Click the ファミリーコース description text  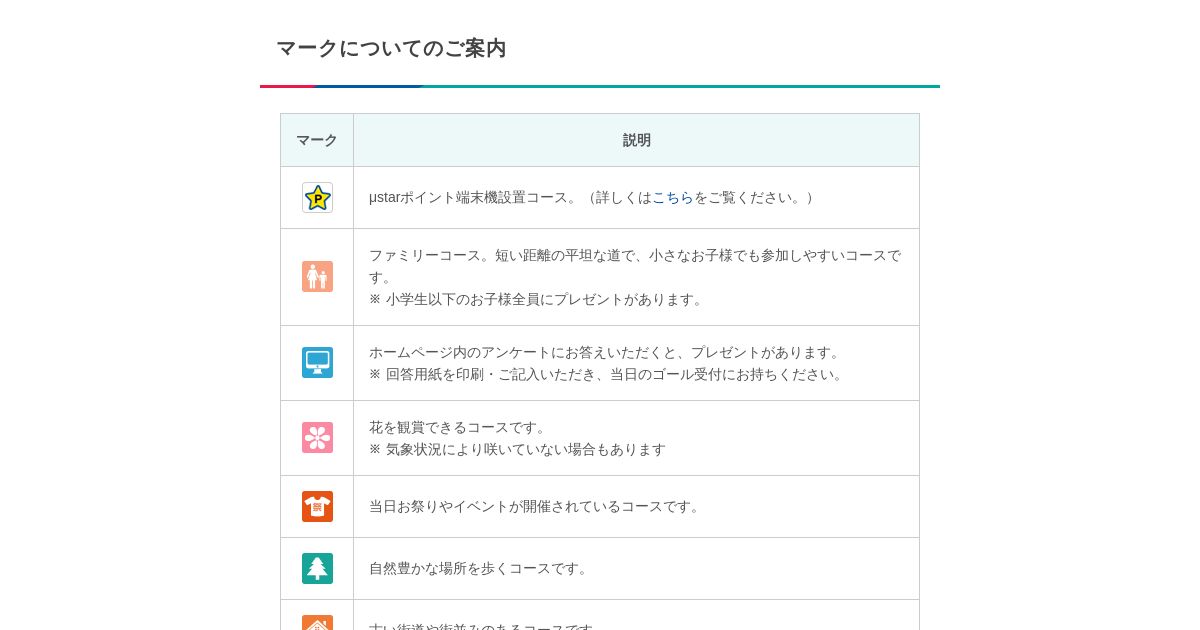point(634,255)
